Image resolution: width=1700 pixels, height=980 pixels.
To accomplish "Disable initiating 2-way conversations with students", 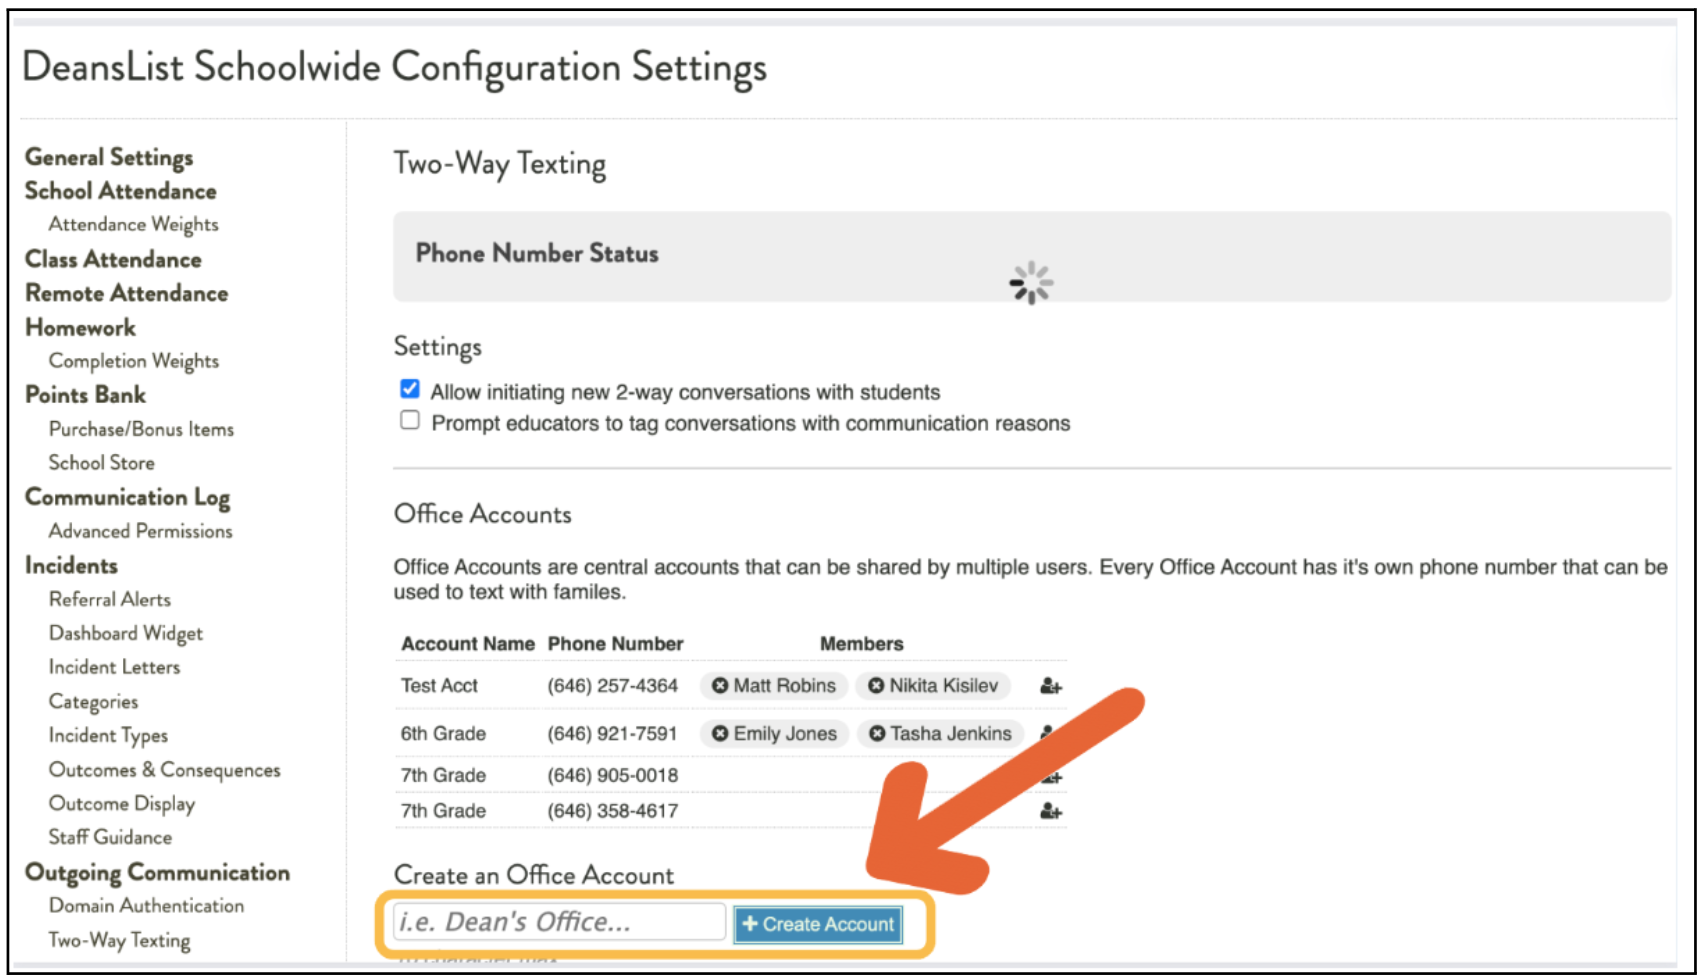I will 410,389.
